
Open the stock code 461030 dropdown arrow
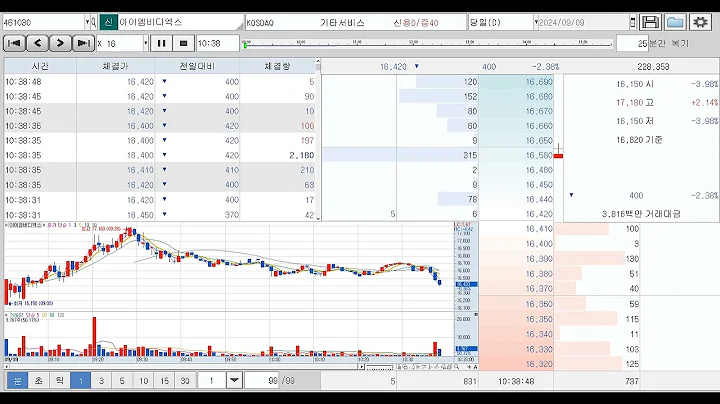click(x=87, y=22)
